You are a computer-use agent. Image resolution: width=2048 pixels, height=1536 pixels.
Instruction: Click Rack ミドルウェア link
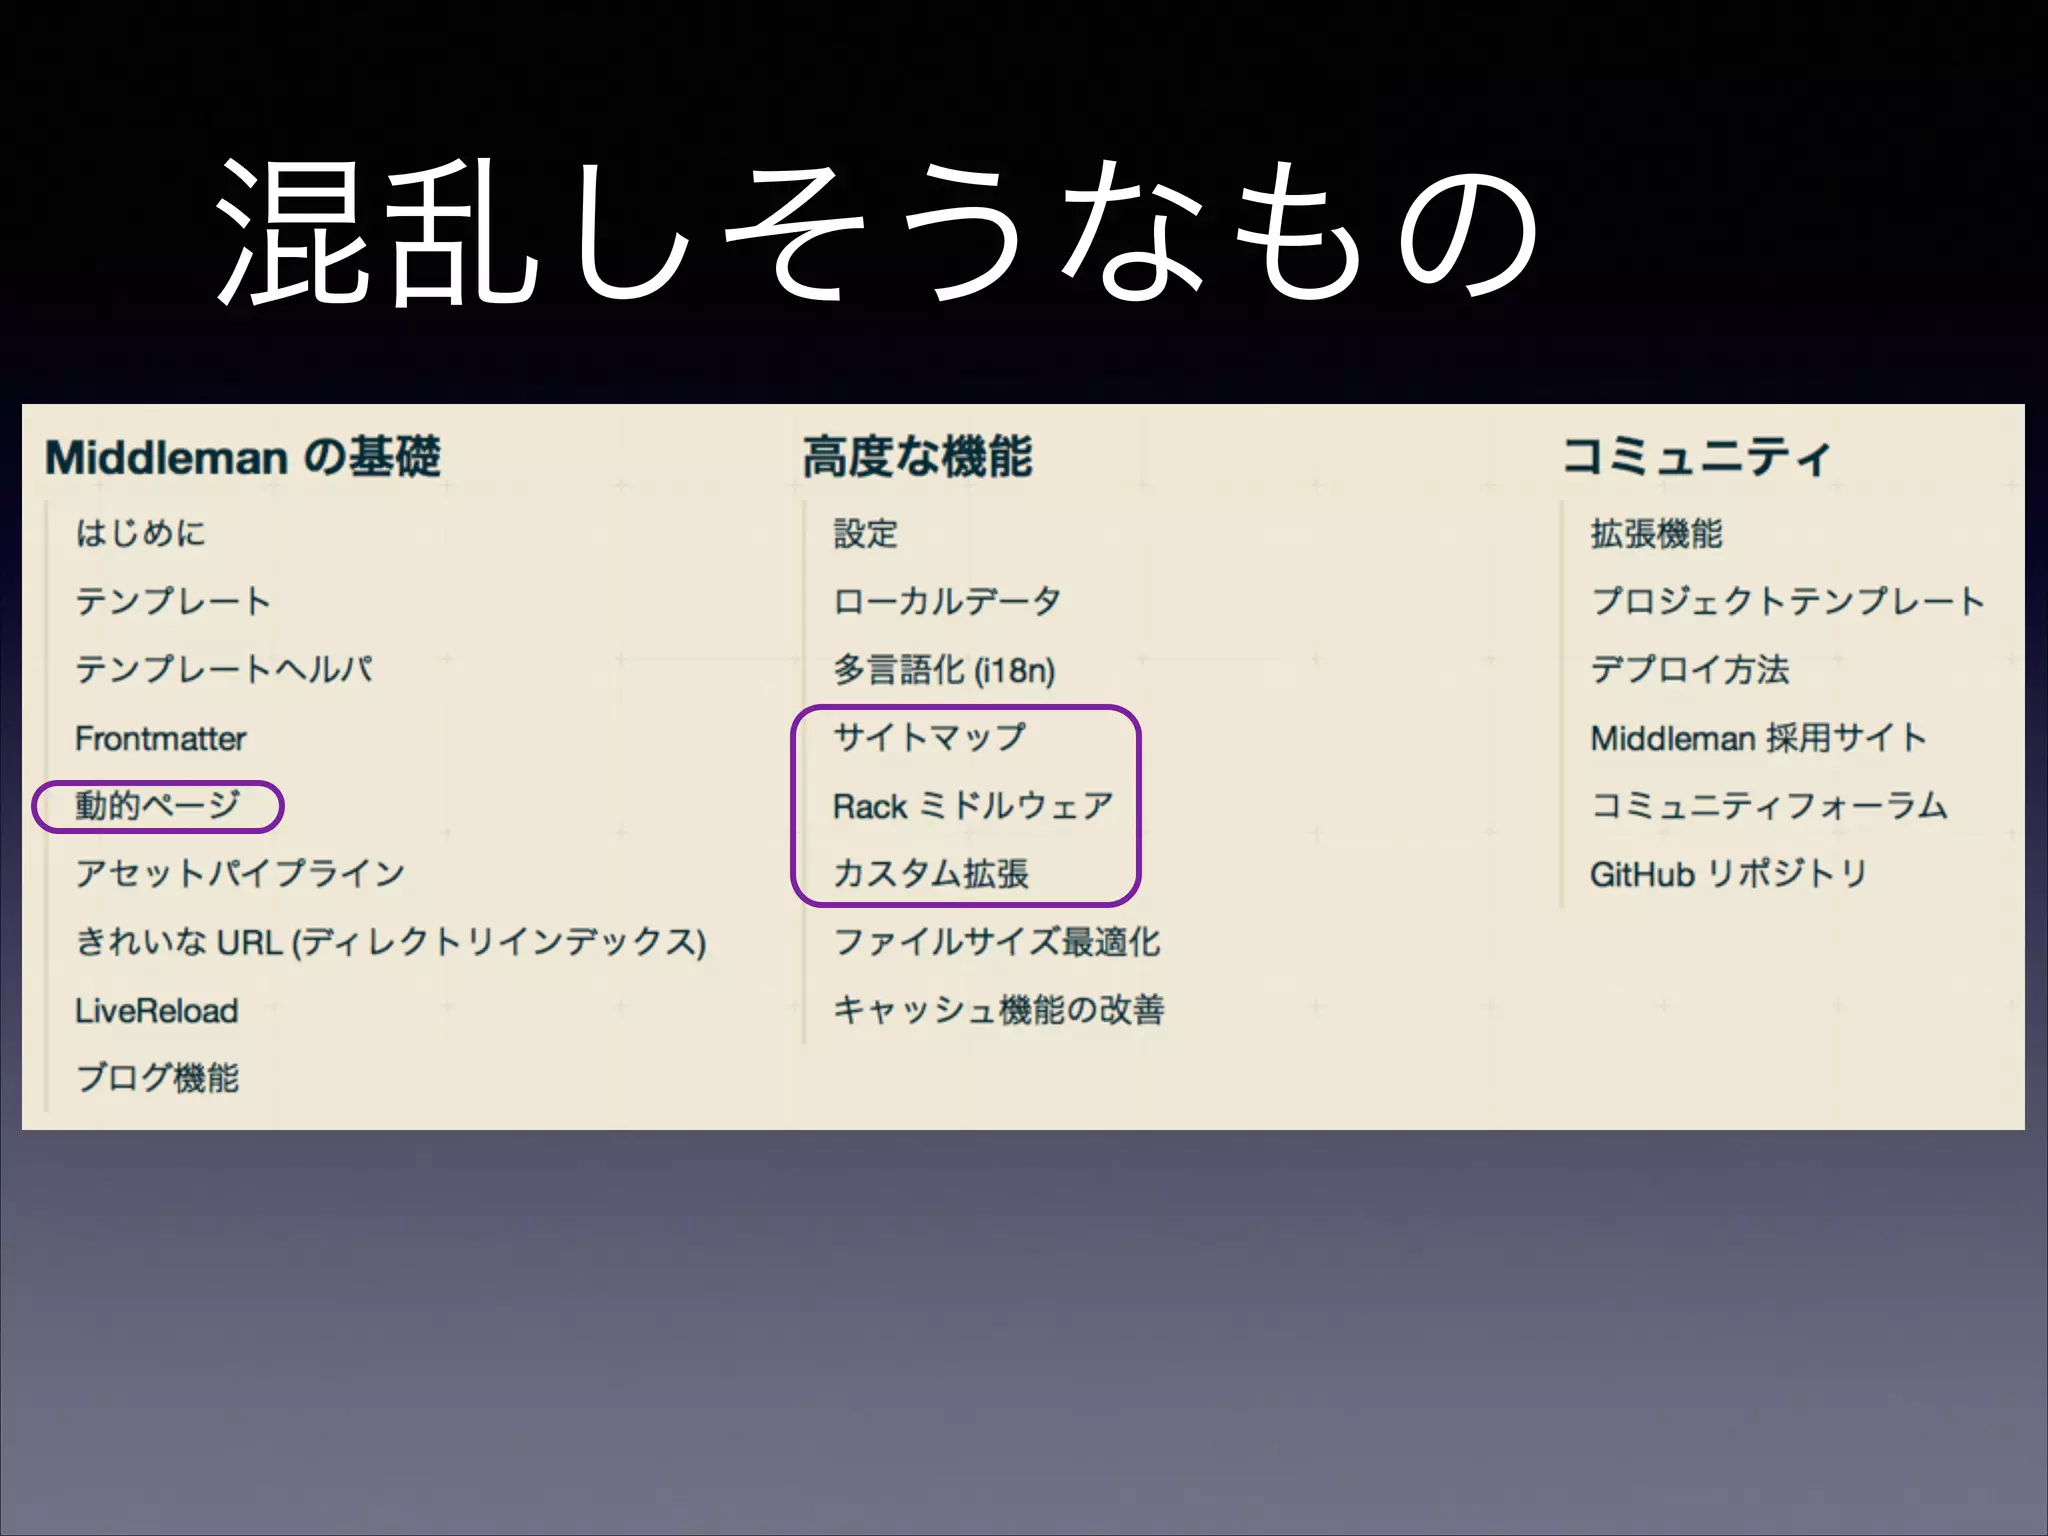[x=973, y=806]
